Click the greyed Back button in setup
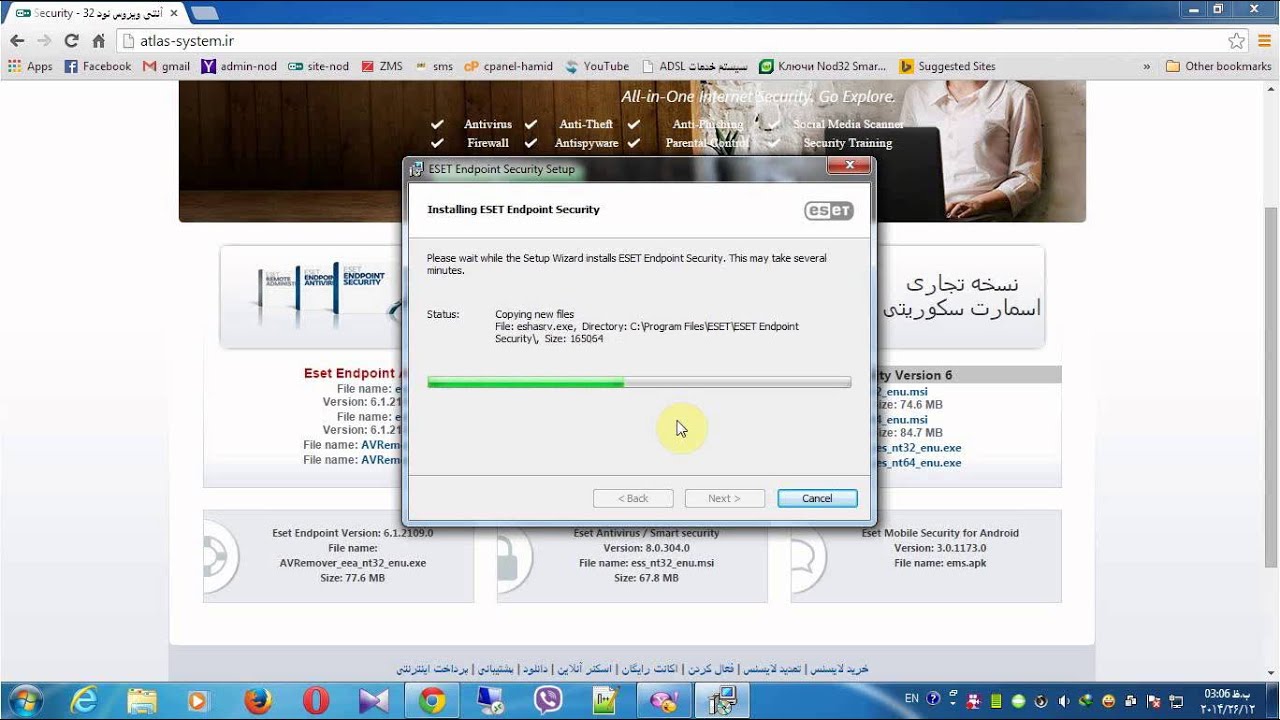 [x=633, y=498]
